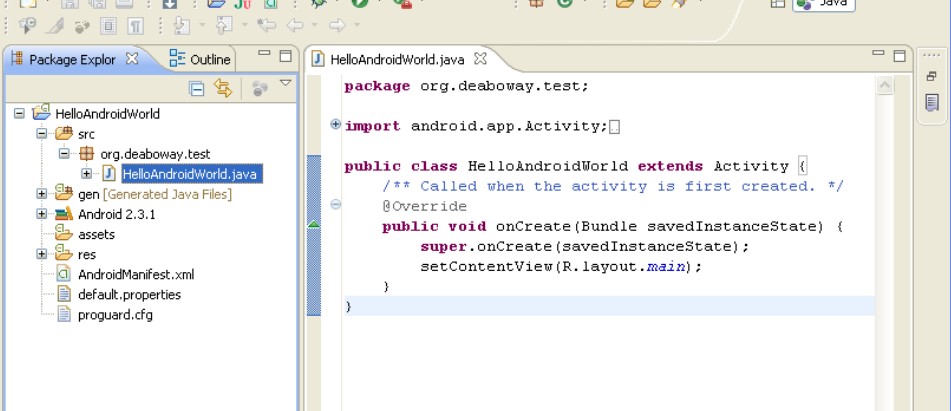Select the HelloAndroidWorld project

click(x=107, y=113)
